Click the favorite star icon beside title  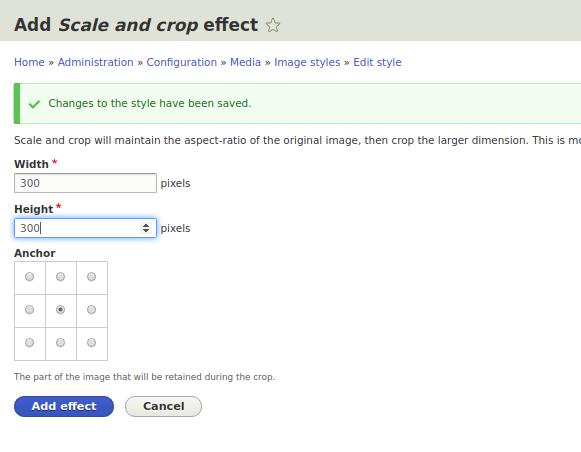click(x=273, y=25)
